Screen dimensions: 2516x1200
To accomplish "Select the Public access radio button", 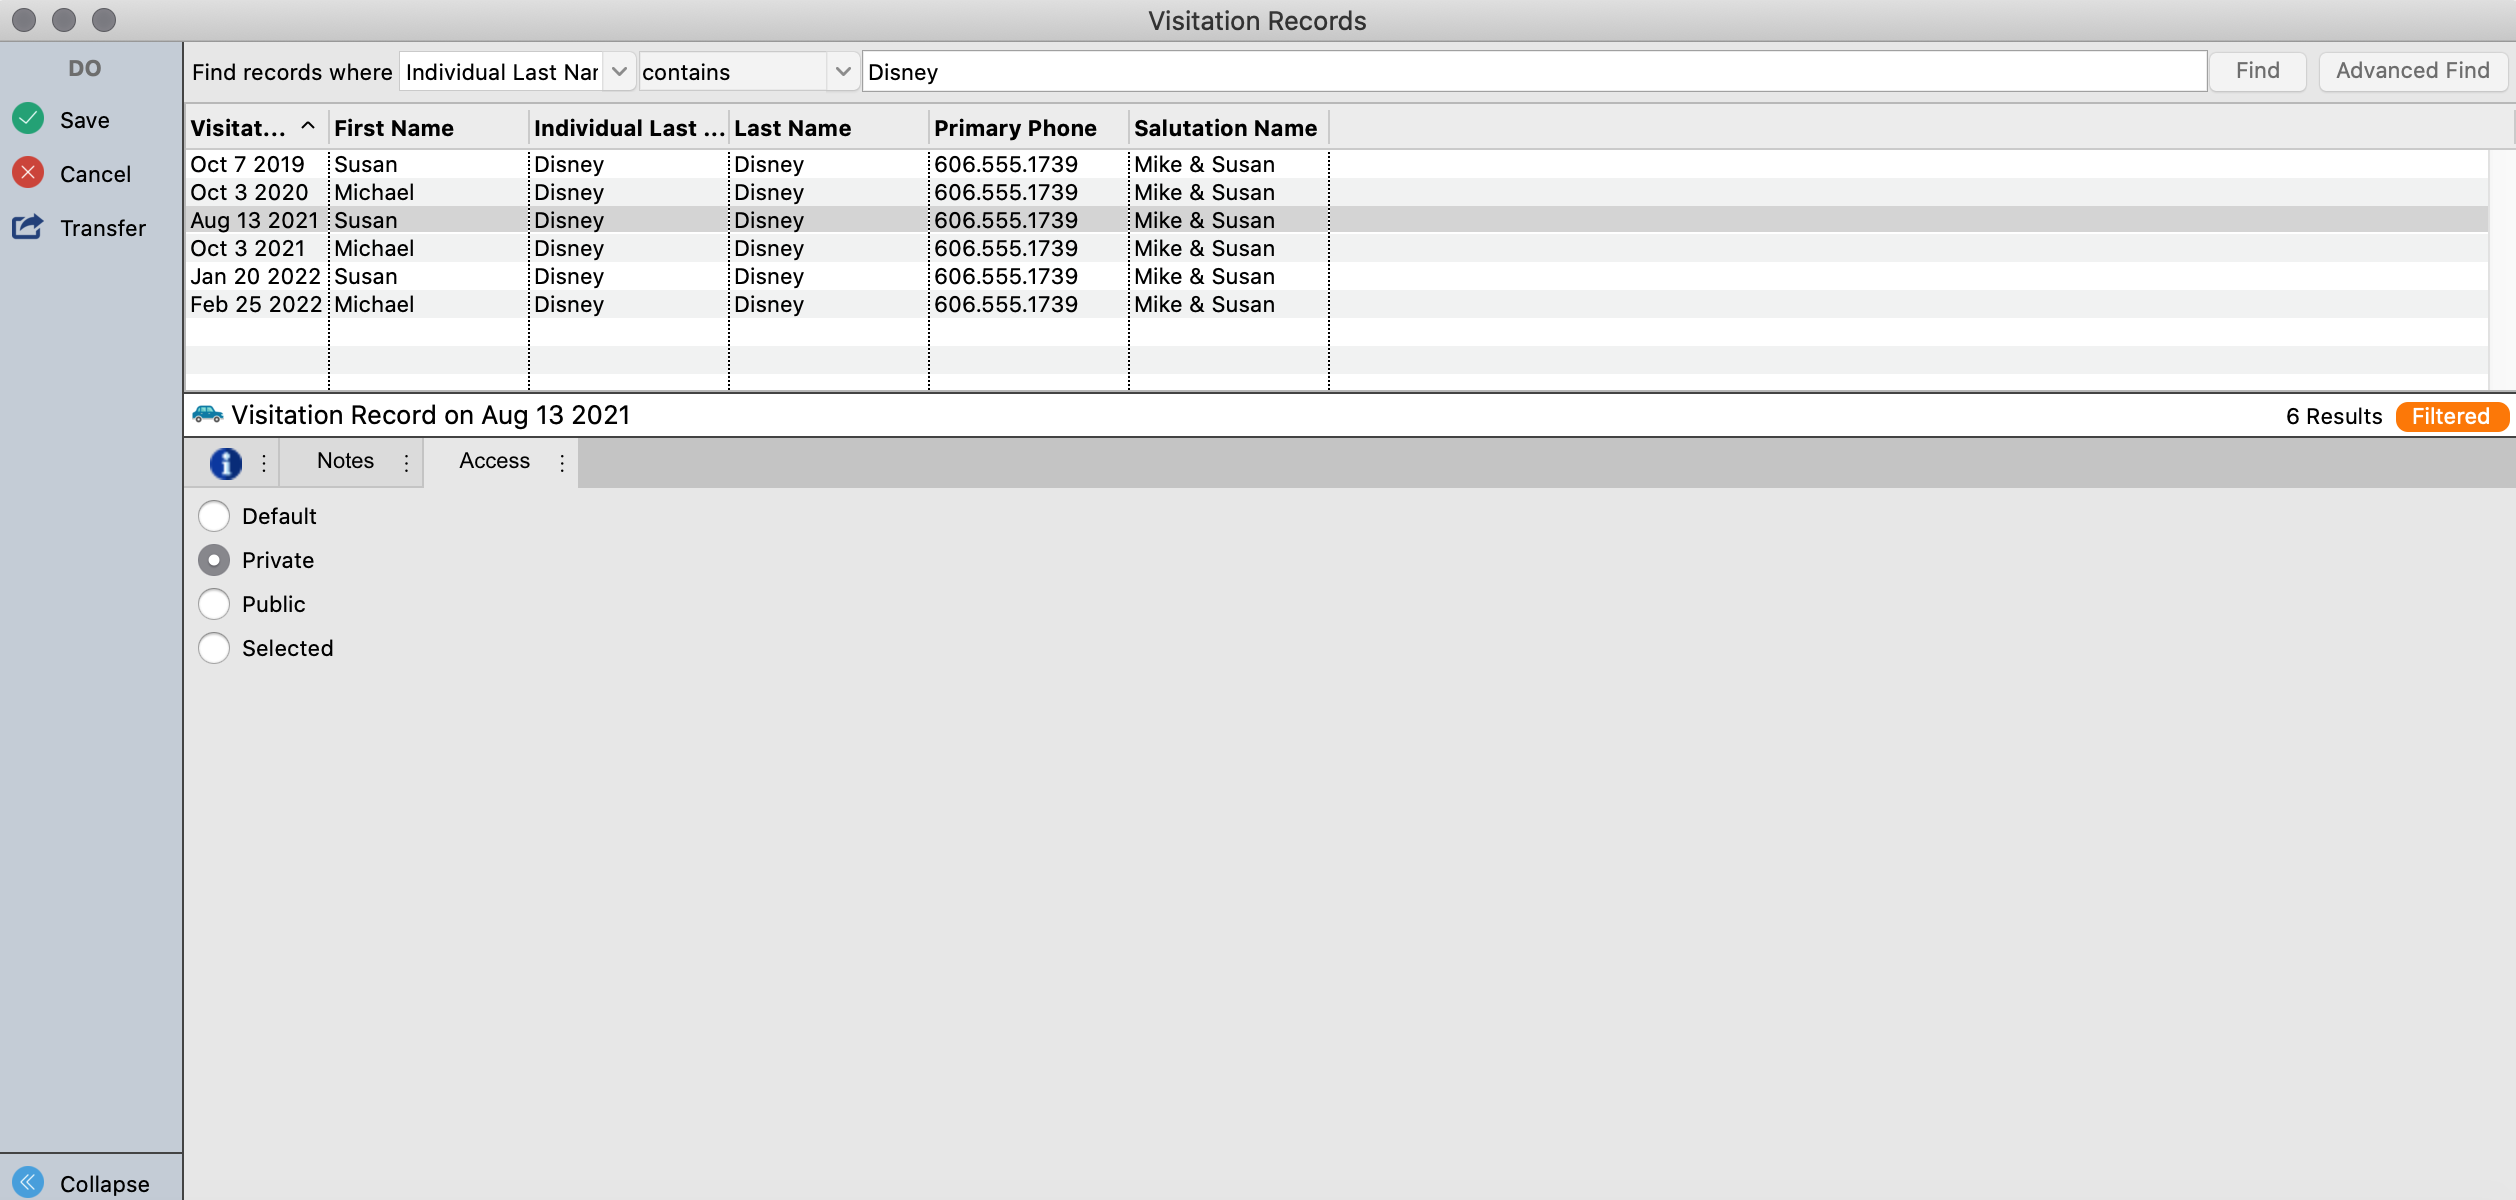I will point(214,604).
